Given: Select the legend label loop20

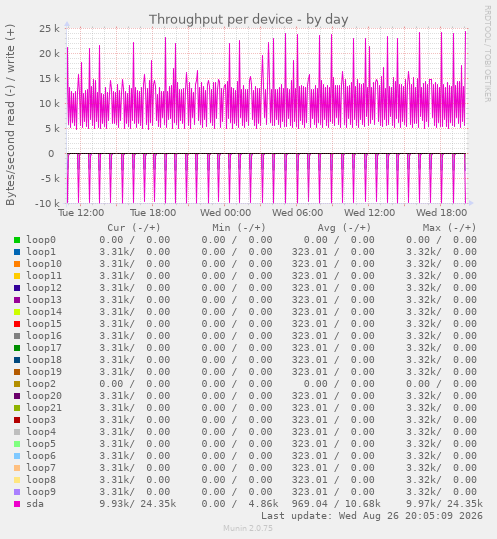Looking at the screenshot, I should 44,396.
